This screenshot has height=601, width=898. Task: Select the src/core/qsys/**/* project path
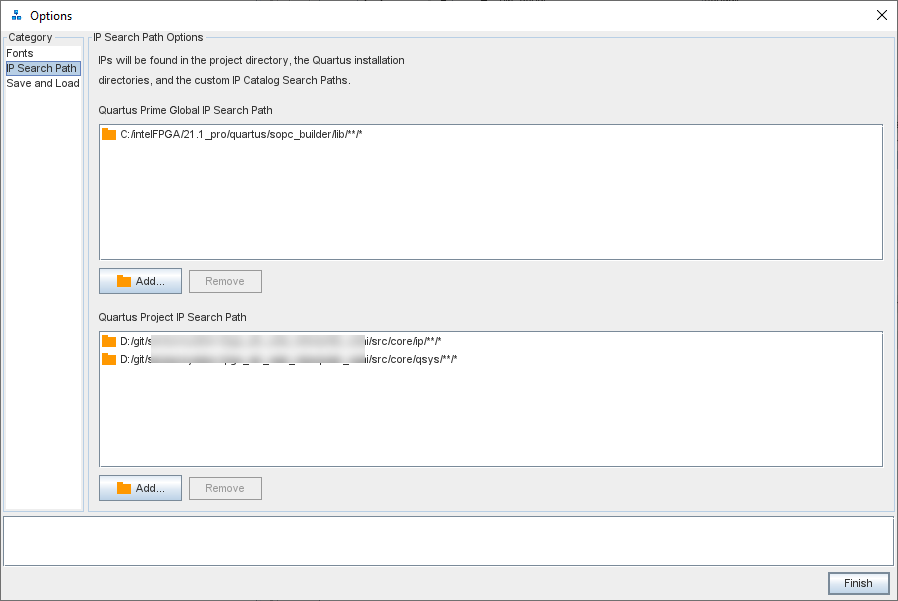pos(288,359)
